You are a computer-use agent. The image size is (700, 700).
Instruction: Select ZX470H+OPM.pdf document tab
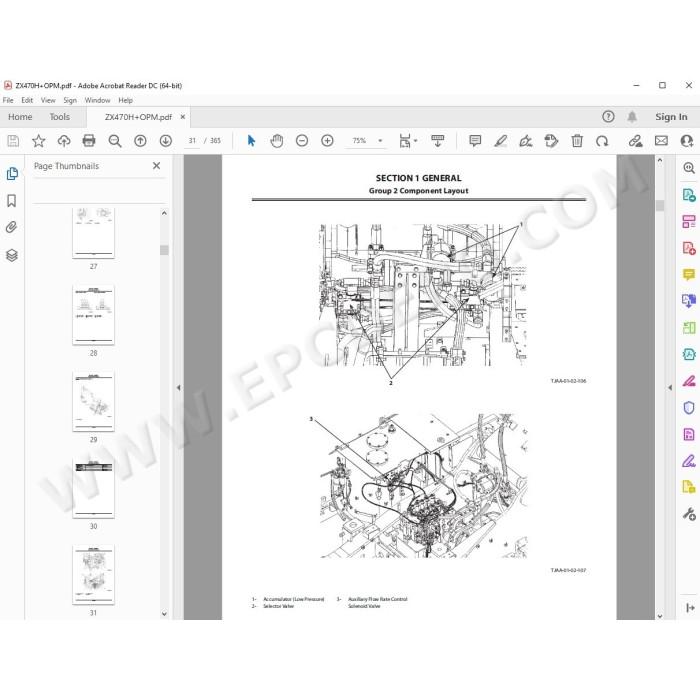tap(138, 117)
